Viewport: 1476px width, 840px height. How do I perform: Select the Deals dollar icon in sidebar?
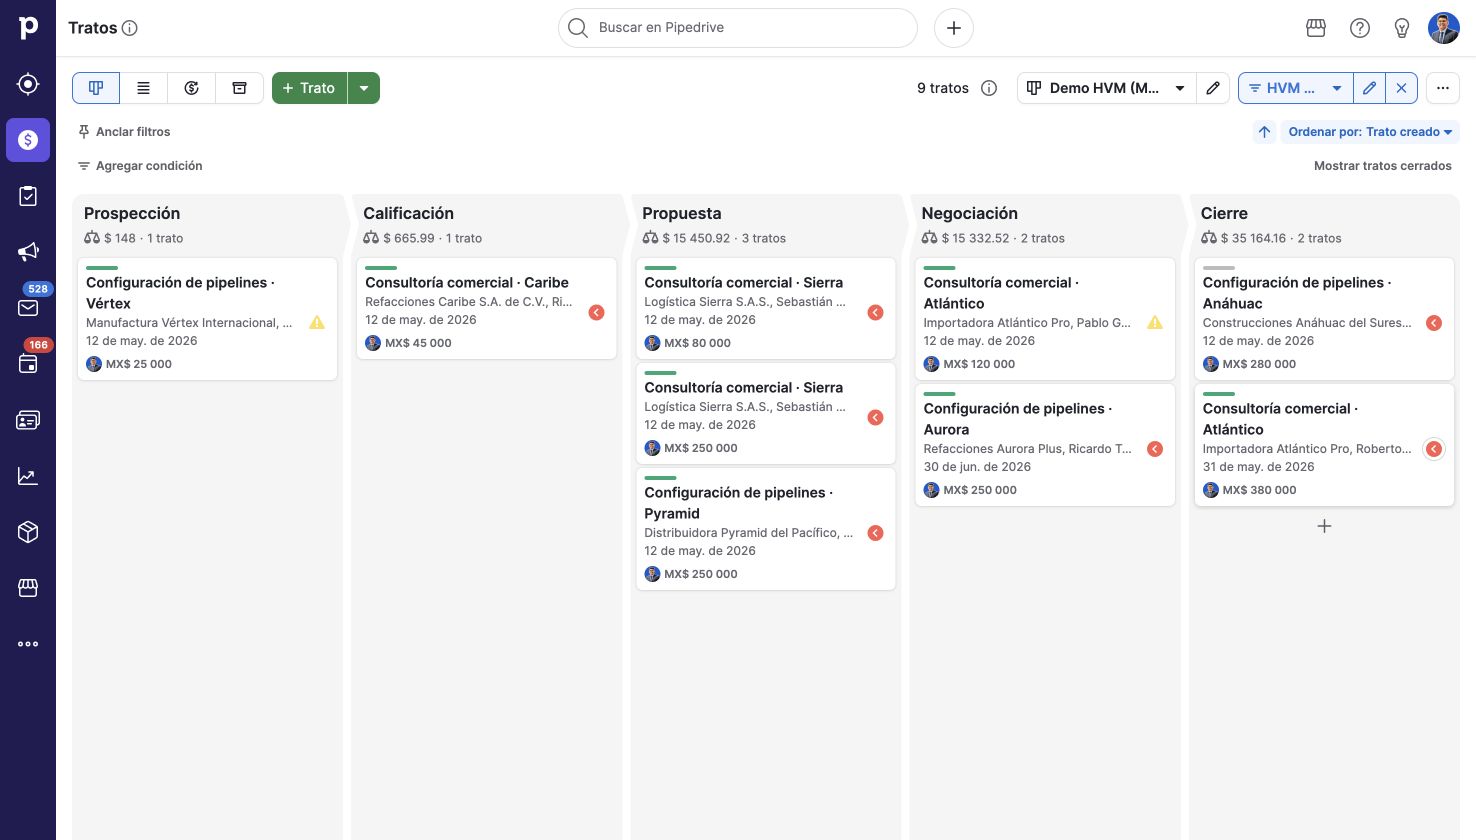click(x=28, y=140)
